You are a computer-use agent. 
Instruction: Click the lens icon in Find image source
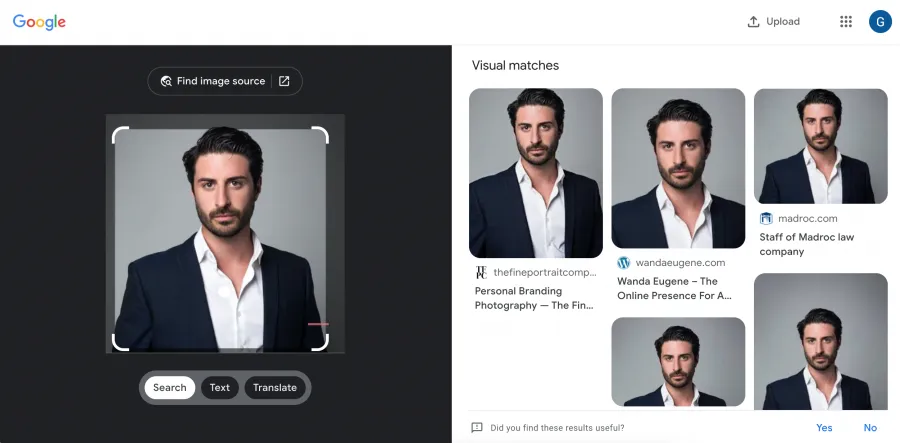[x=166, y=81]
